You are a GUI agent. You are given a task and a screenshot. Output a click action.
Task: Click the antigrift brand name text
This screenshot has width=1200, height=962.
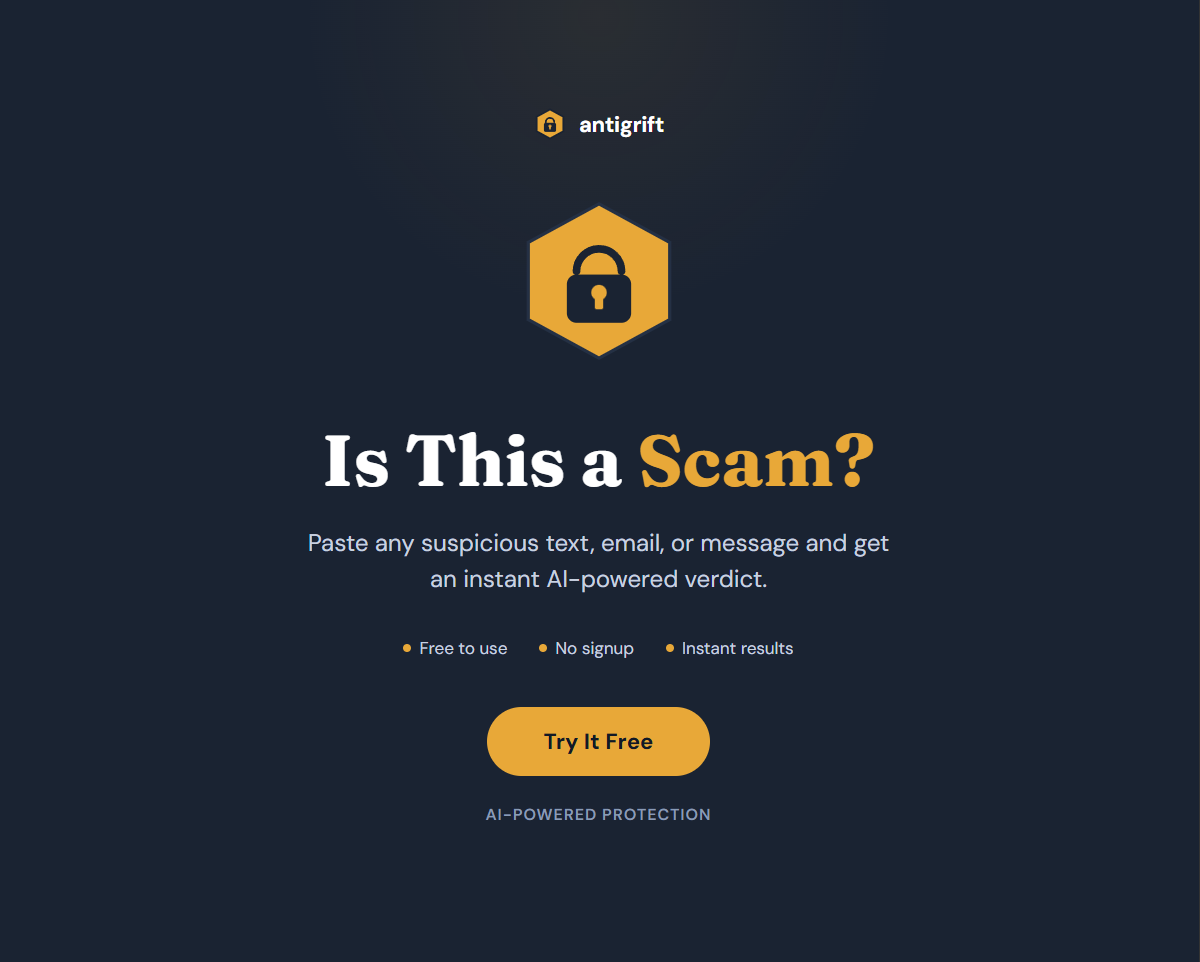click(621, 125)
